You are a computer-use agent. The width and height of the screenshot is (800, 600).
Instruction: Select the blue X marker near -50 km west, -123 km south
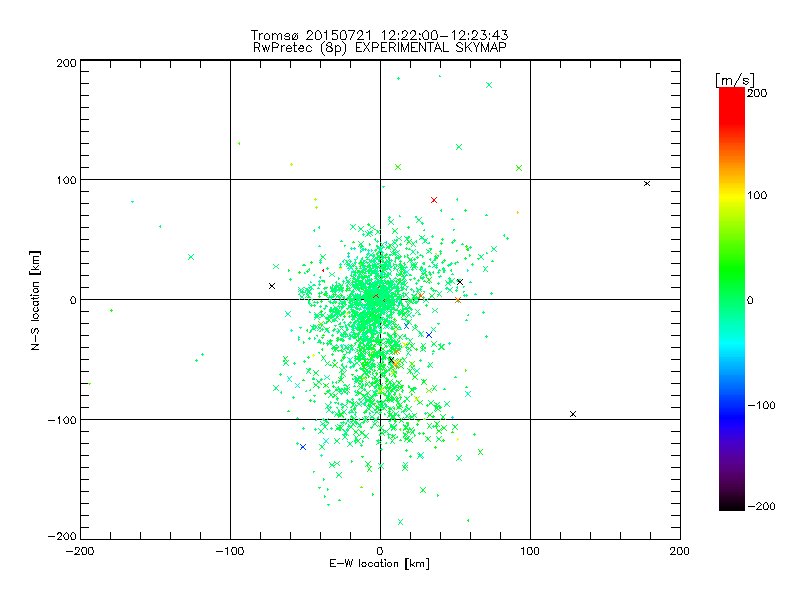pos(303,447)
